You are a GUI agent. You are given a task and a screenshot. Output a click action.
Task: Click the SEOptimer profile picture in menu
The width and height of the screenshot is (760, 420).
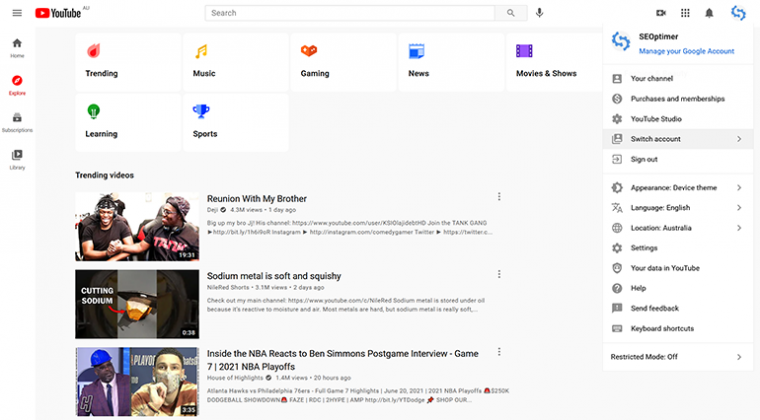pos(620,42)
